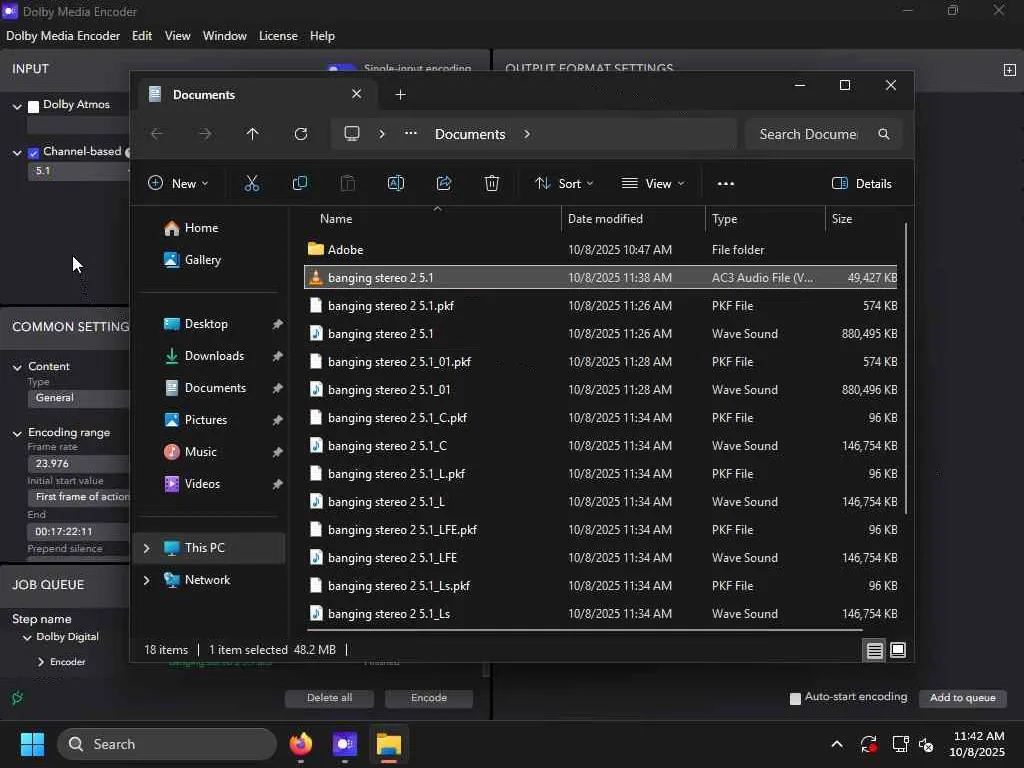The height and width of the screenshot is (768, 1024).
Task: Click the forward navigation arrow
Action: (x=205, y=134)
